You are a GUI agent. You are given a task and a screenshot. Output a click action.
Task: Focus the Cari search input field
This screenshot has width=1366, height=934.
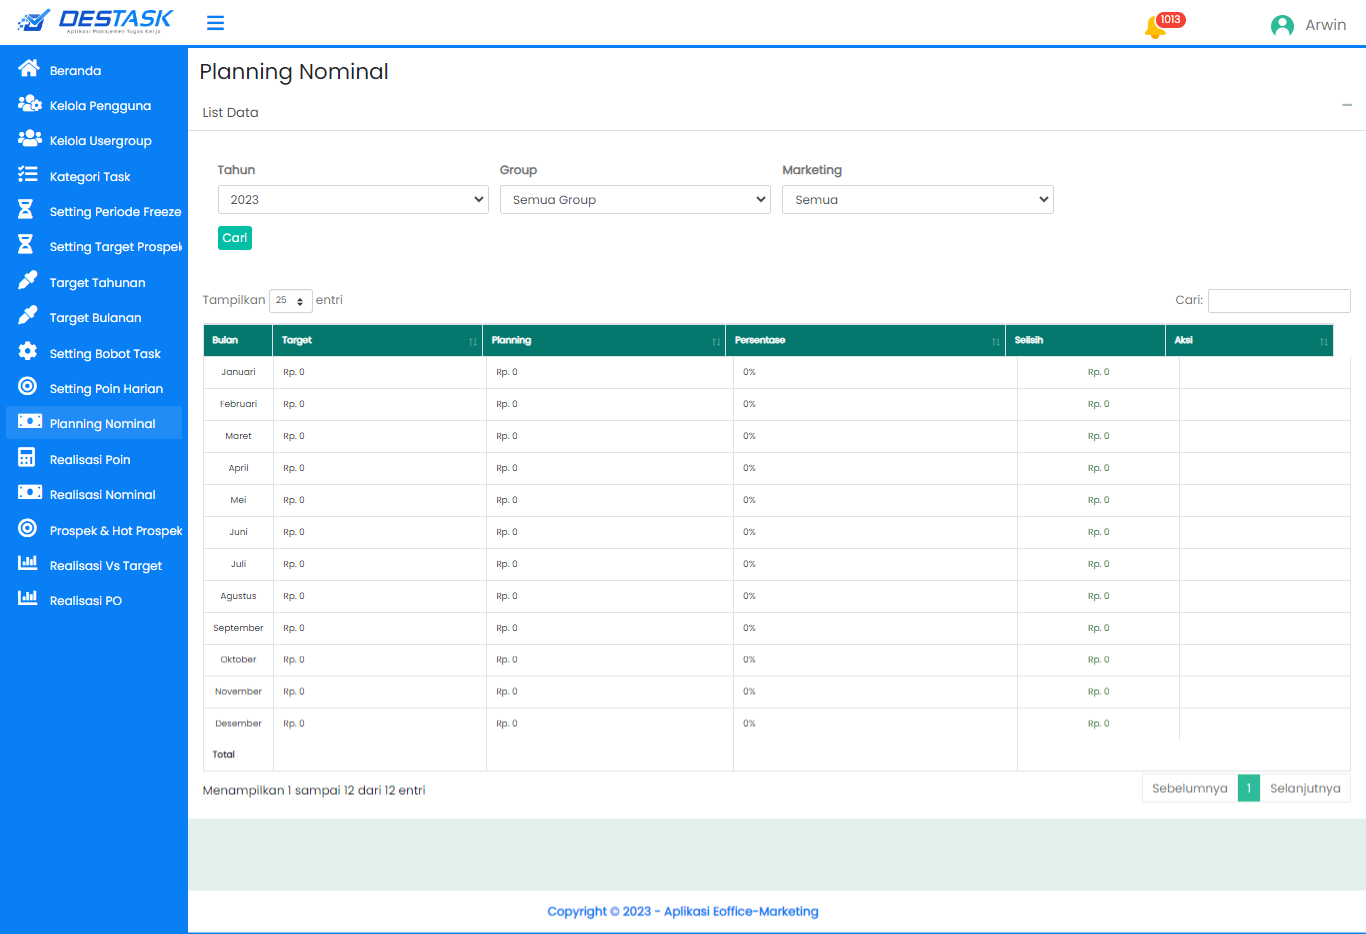click(1278, 301)
